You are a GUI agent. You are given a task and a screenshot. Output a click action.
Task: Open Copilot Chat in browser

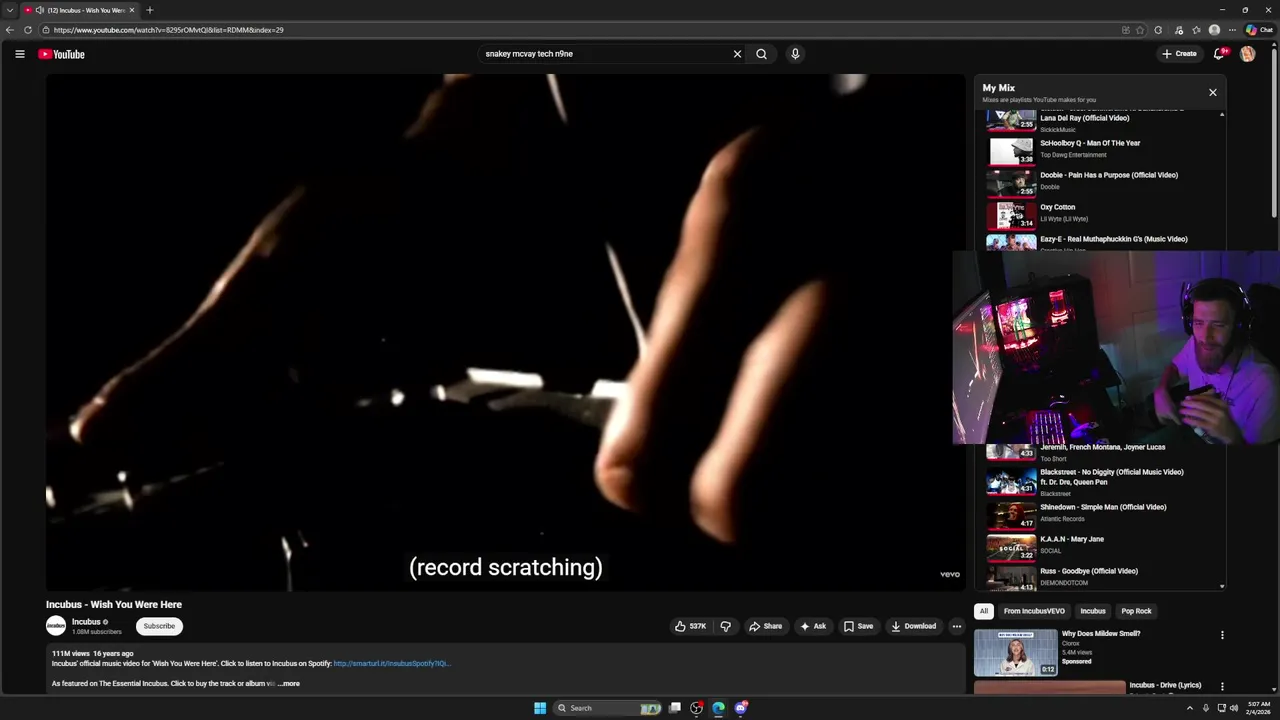pyautogui.click(x=1259, y=30)
